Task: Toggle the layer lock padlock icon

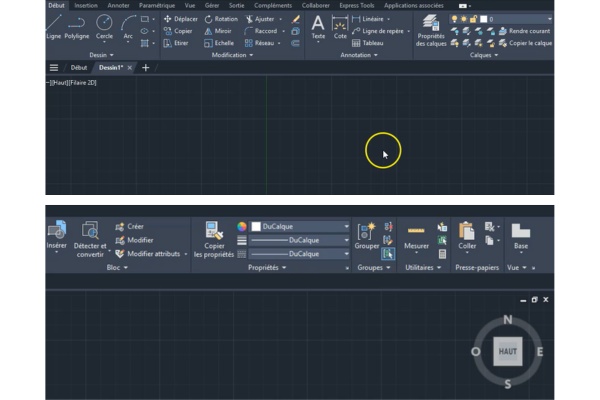Action: pos(473,19)
